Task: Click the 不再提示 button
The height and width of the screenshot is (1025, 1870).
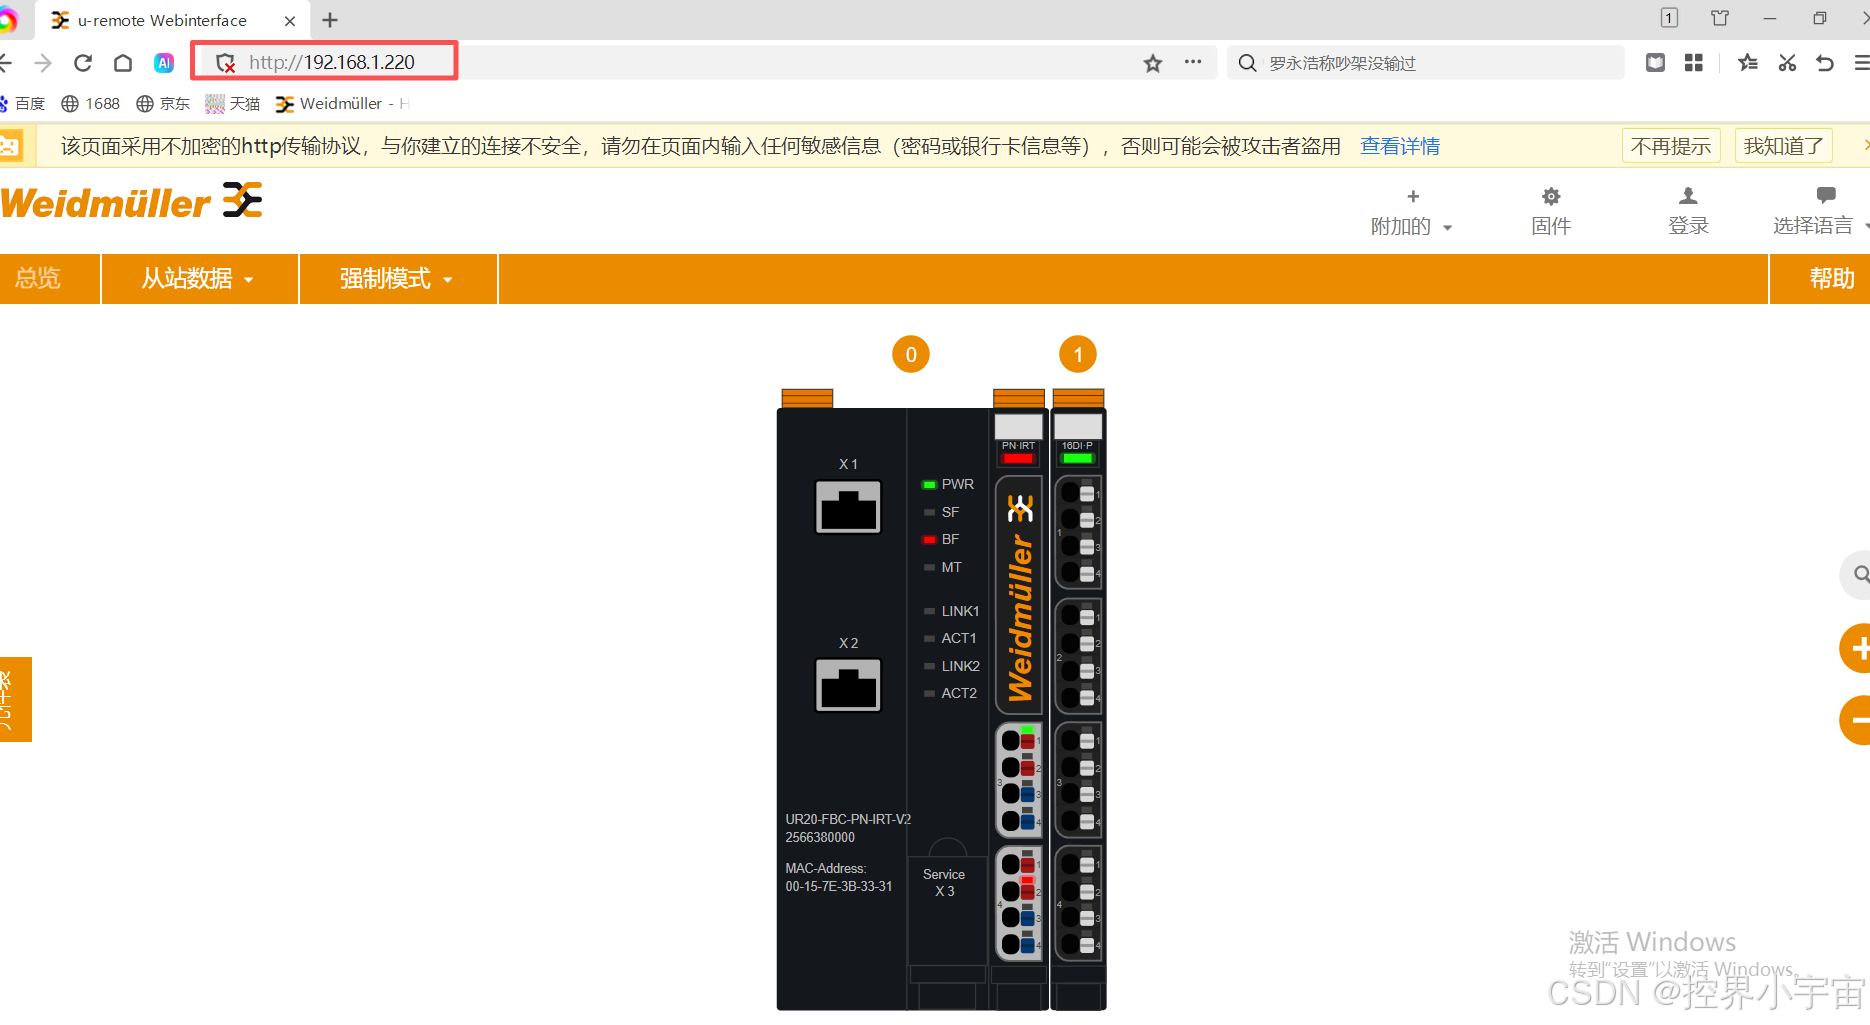Action: (x=1671, y=146)
